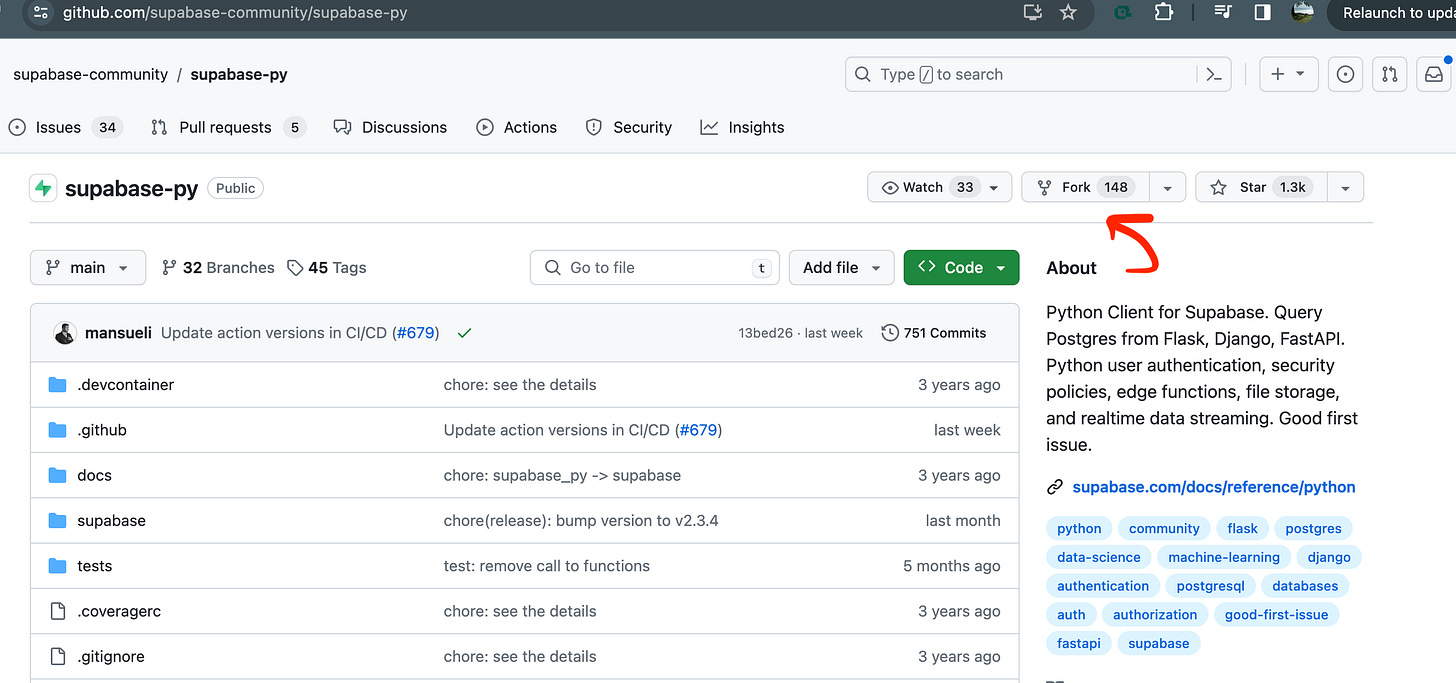
Task: Open the create new plus dropdown
Action: [x=1287, y=74]
